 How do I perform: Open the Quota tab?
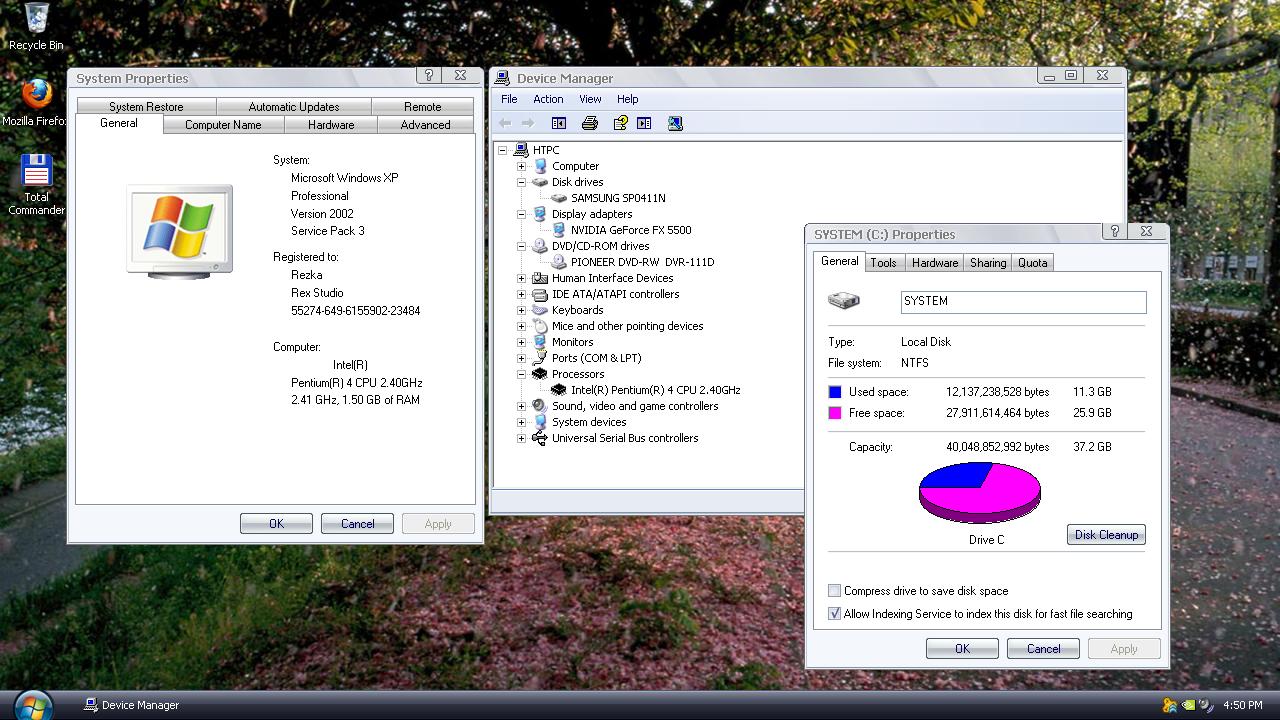[x=1033, y=263]
